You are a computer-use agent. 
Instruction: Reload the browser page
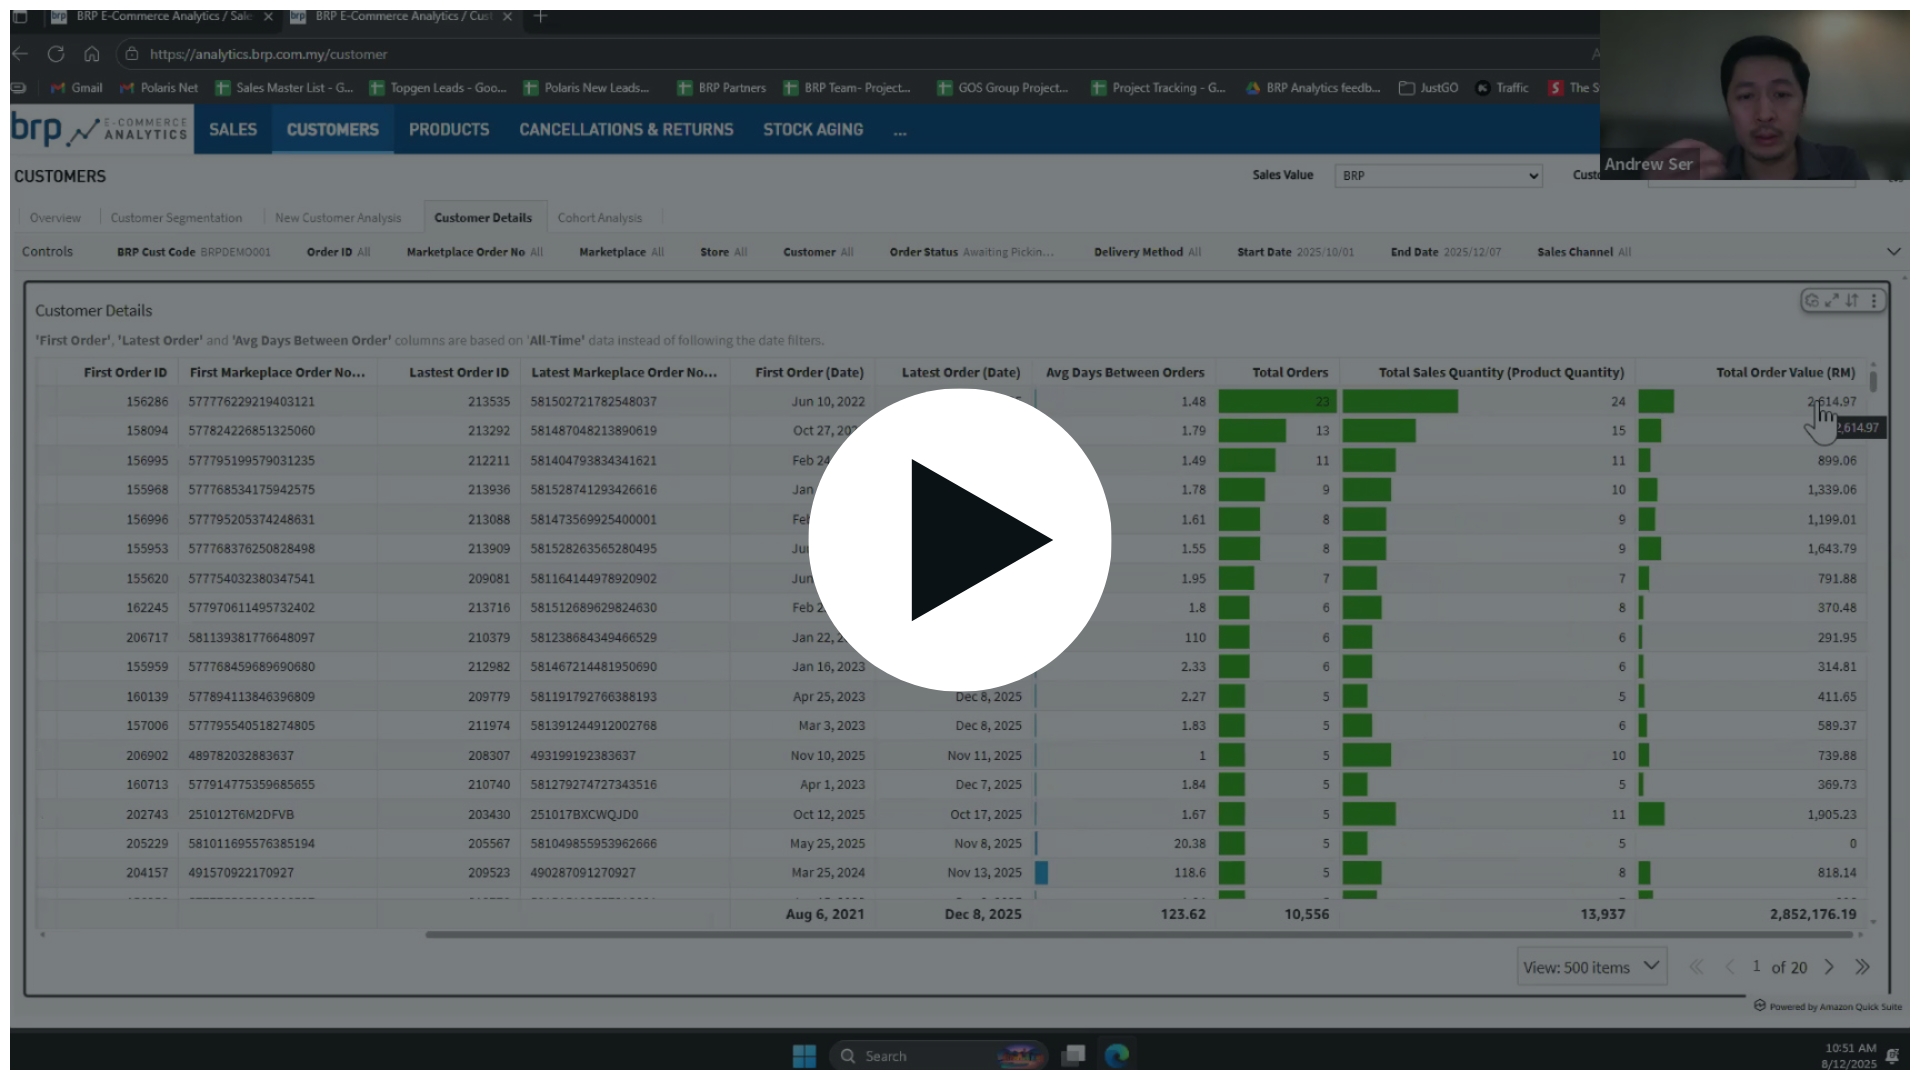click(x=56, y=54)
